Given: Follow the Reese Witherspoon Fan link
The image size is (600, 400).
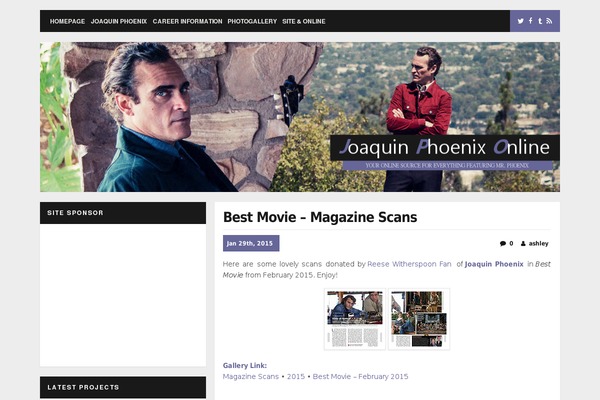Looking at the screenshot, I should [409, 264].
